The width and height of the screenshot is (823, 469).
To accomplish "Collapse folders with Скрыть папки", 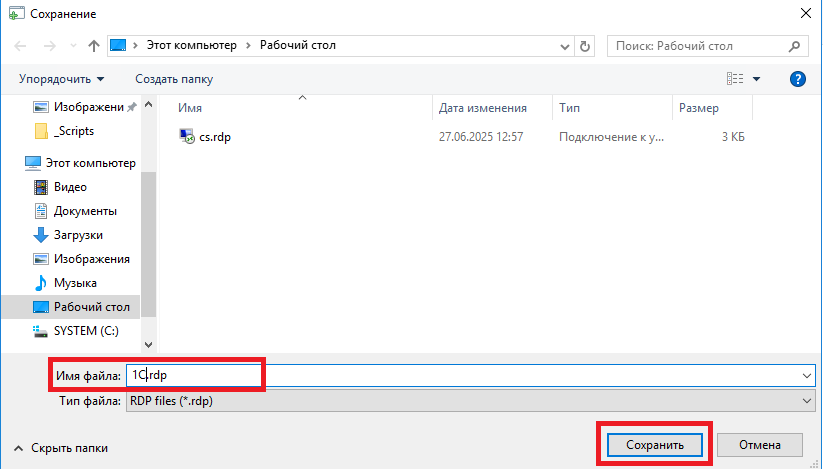I will point(61,449).
